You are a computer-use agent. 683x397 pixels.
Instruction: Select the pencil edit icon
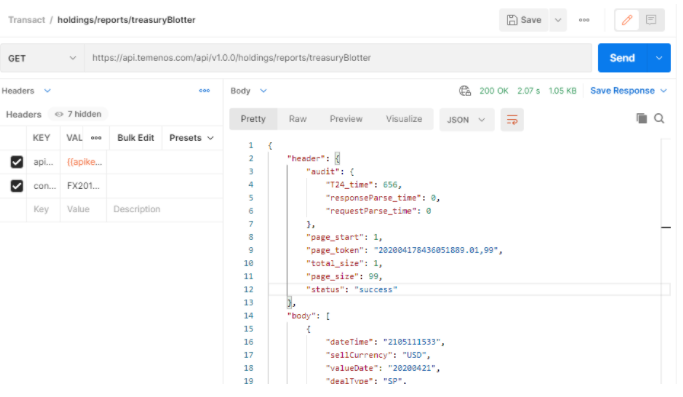[x=627, y=20]
